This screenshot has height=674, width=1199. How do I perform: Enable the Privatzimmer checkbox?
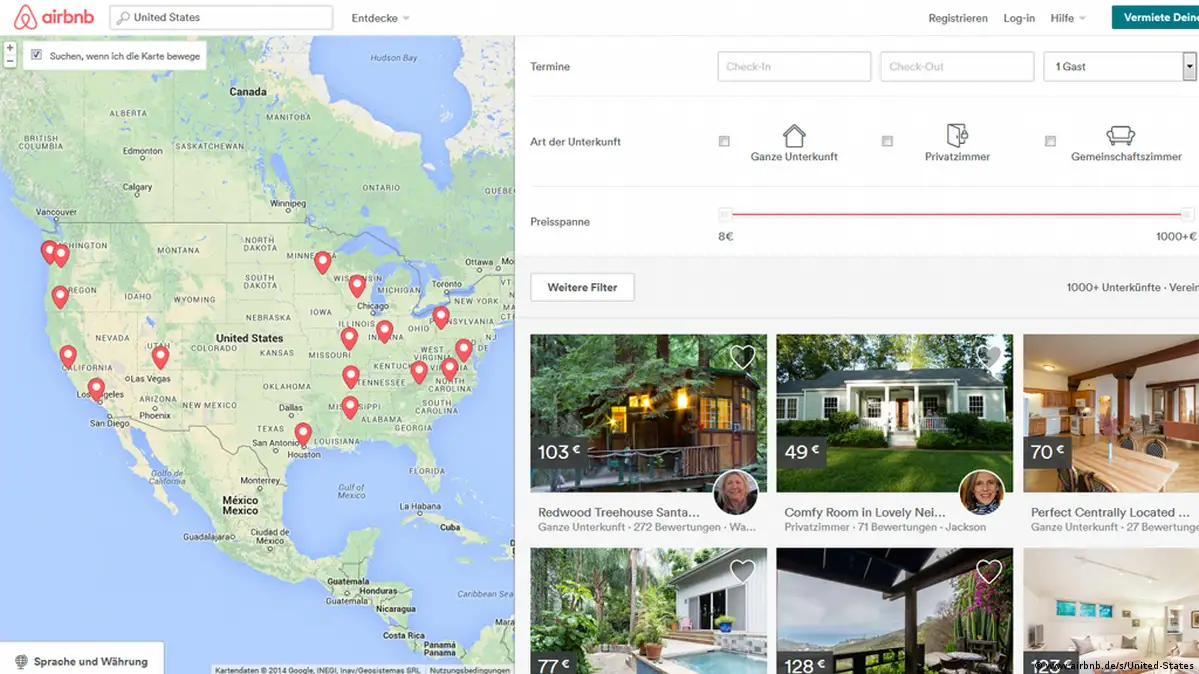tap(887, 142)
